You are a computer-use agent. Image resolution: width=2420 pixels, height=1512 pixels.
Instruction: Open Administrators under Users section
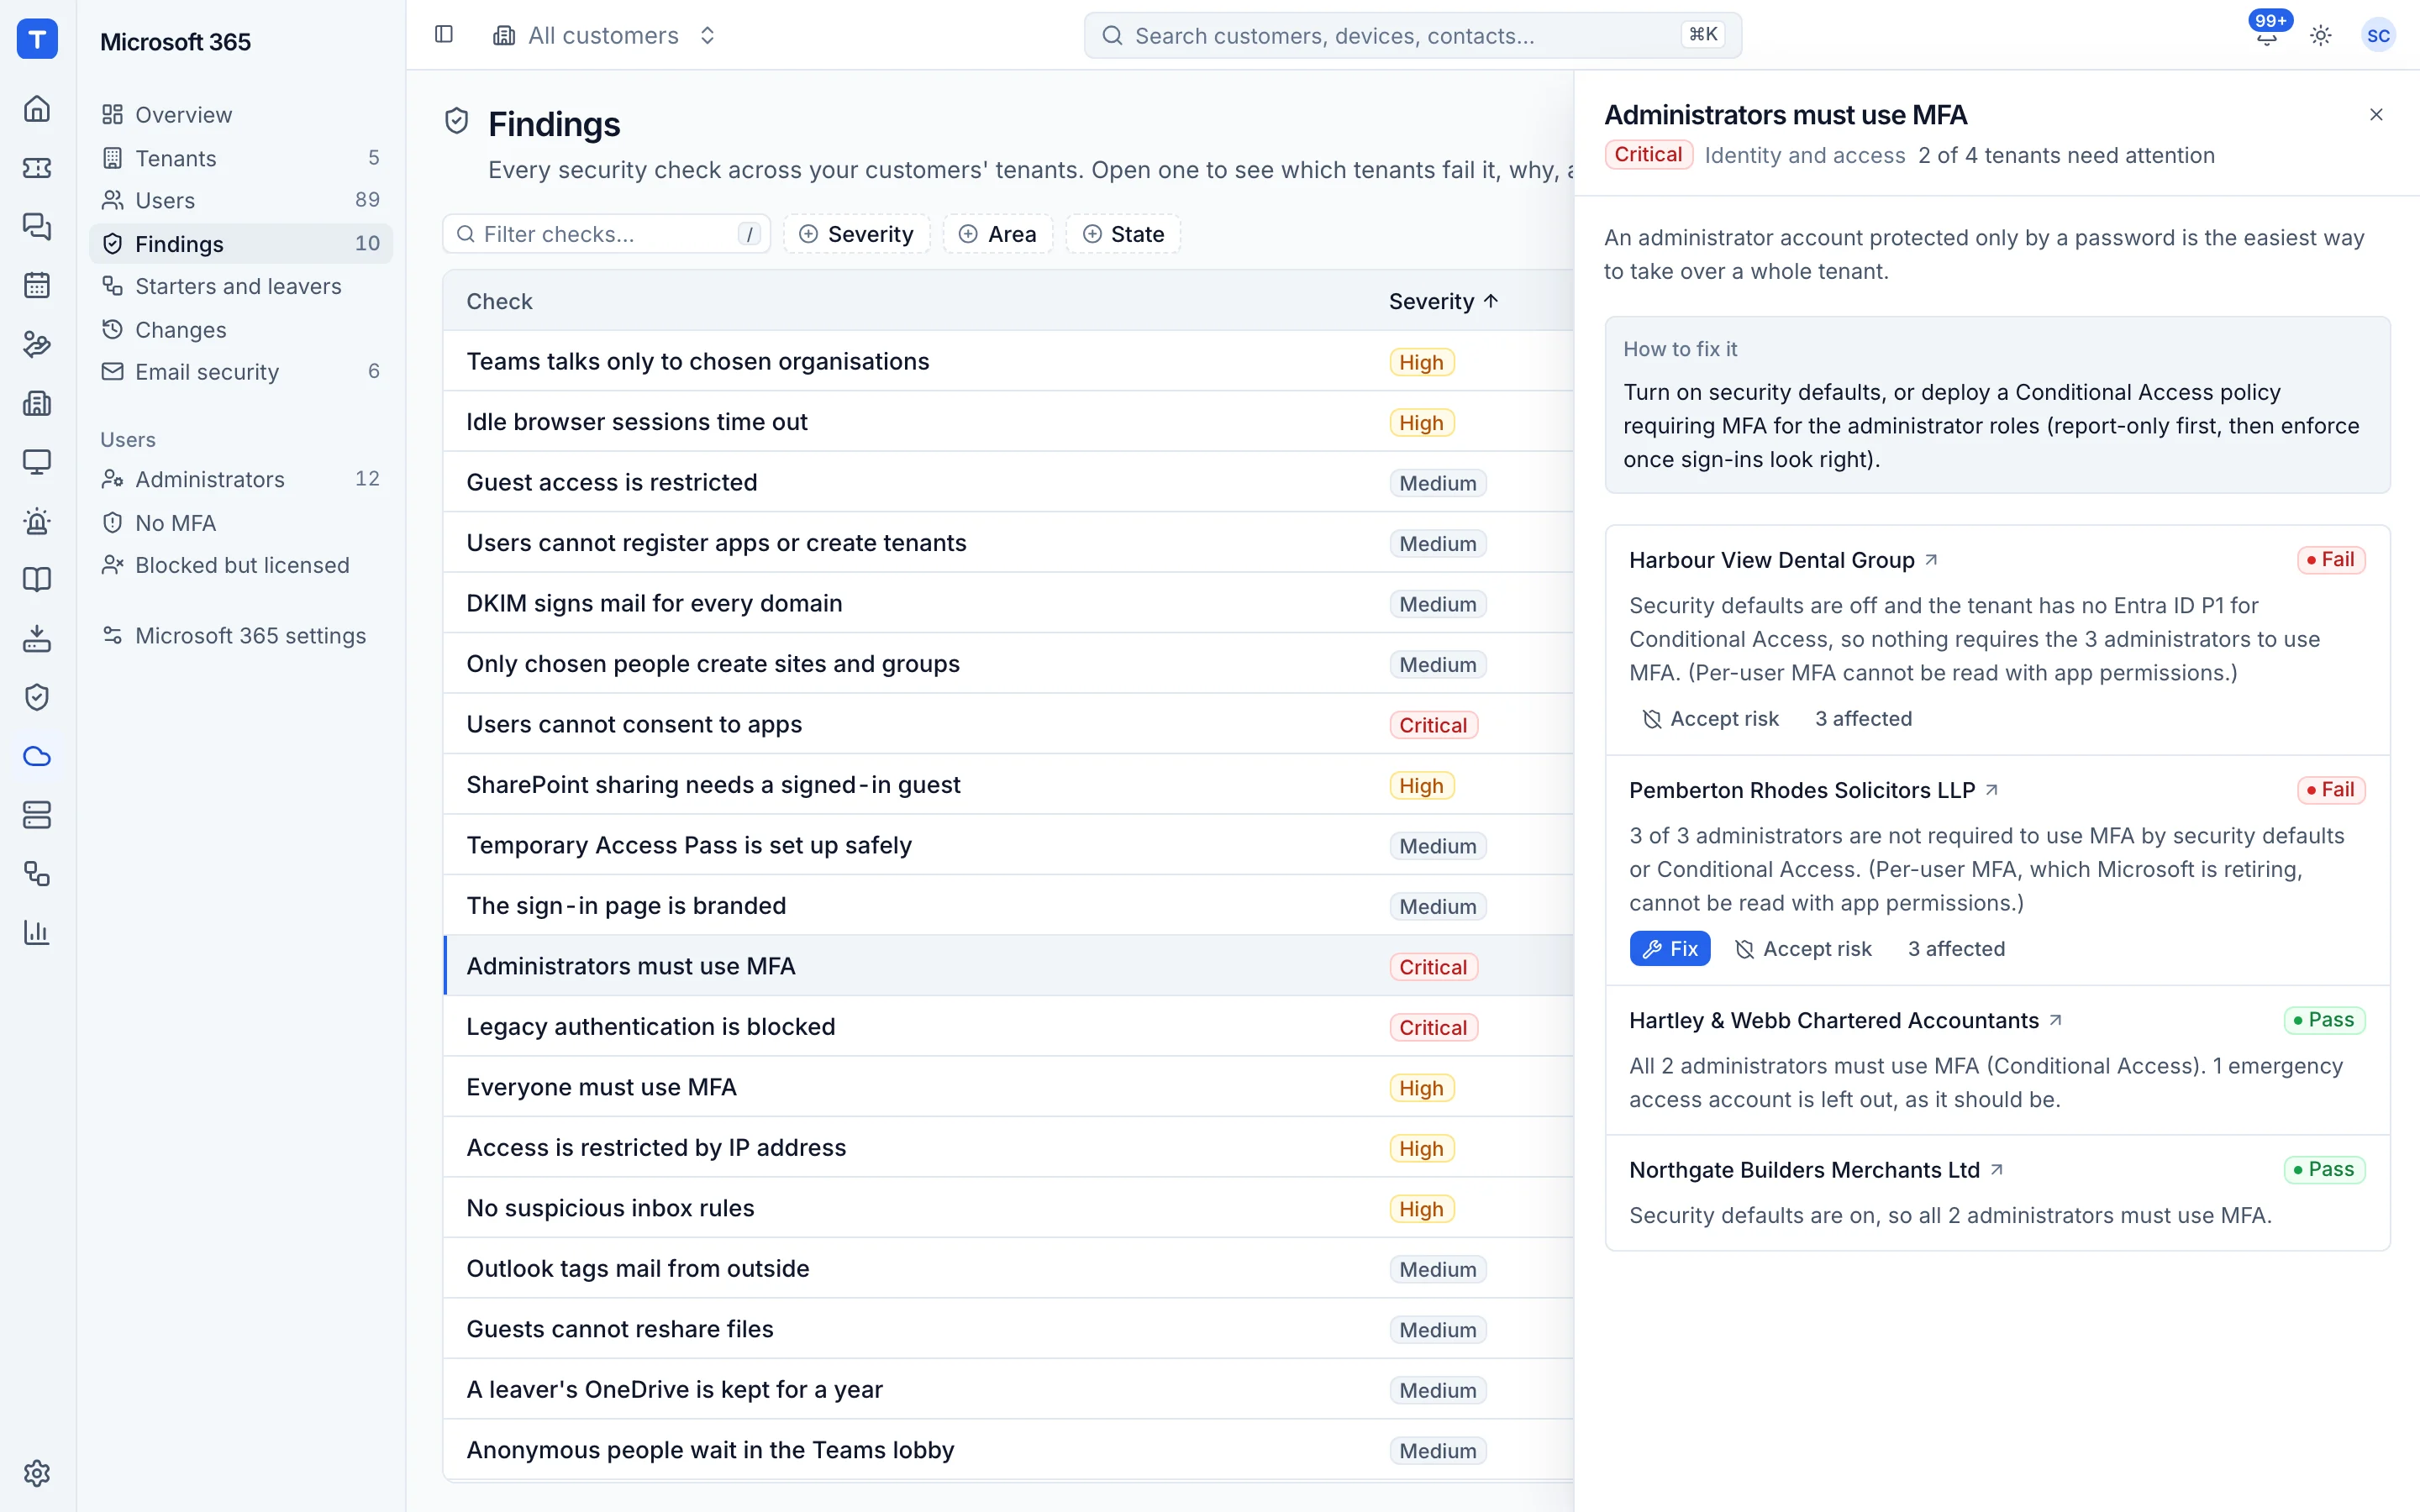[241, 479]
